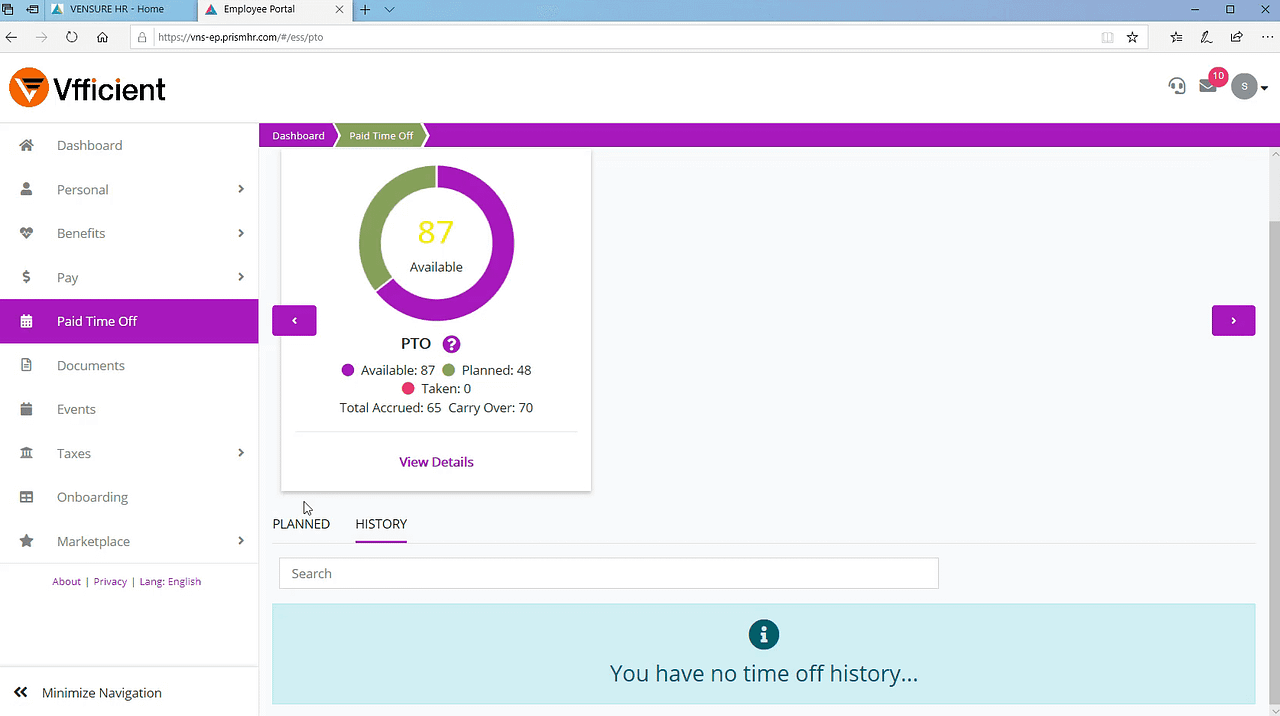This screenshot has height=716, width=1280.
Task: Click the headset support icon
Action: point(1177,87)
